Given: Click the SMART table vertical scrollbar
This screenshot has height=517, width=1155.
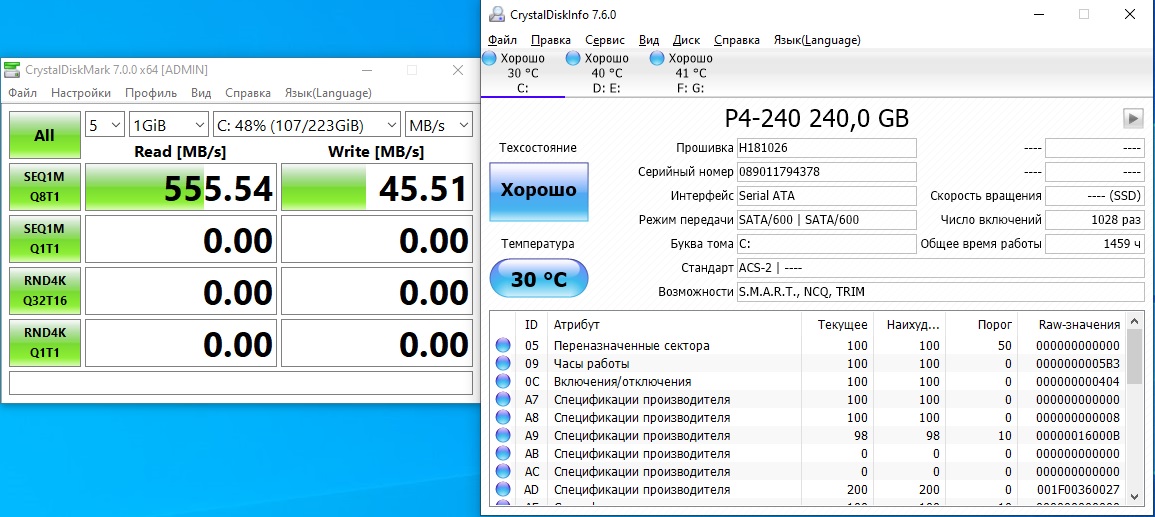Looking at the screenshot, I should point(1135,409).
